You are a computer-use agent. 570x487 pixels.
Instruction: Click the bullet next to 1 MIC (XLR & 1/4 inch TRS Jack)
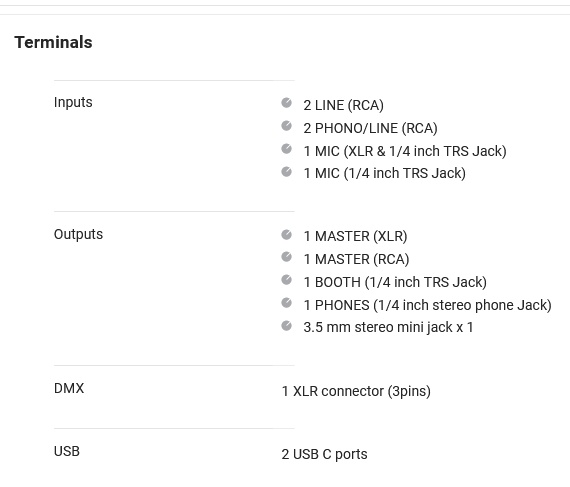(286, 149)
